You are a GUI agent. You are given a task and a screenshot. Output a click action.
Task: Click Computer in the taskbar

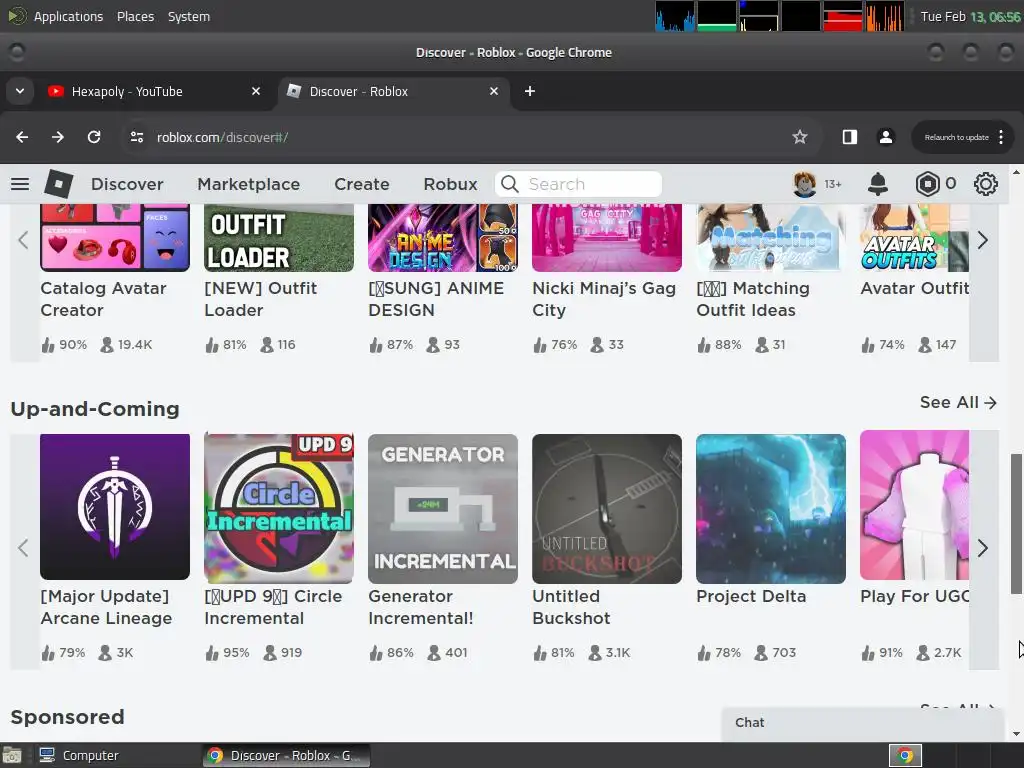[78, 756]
